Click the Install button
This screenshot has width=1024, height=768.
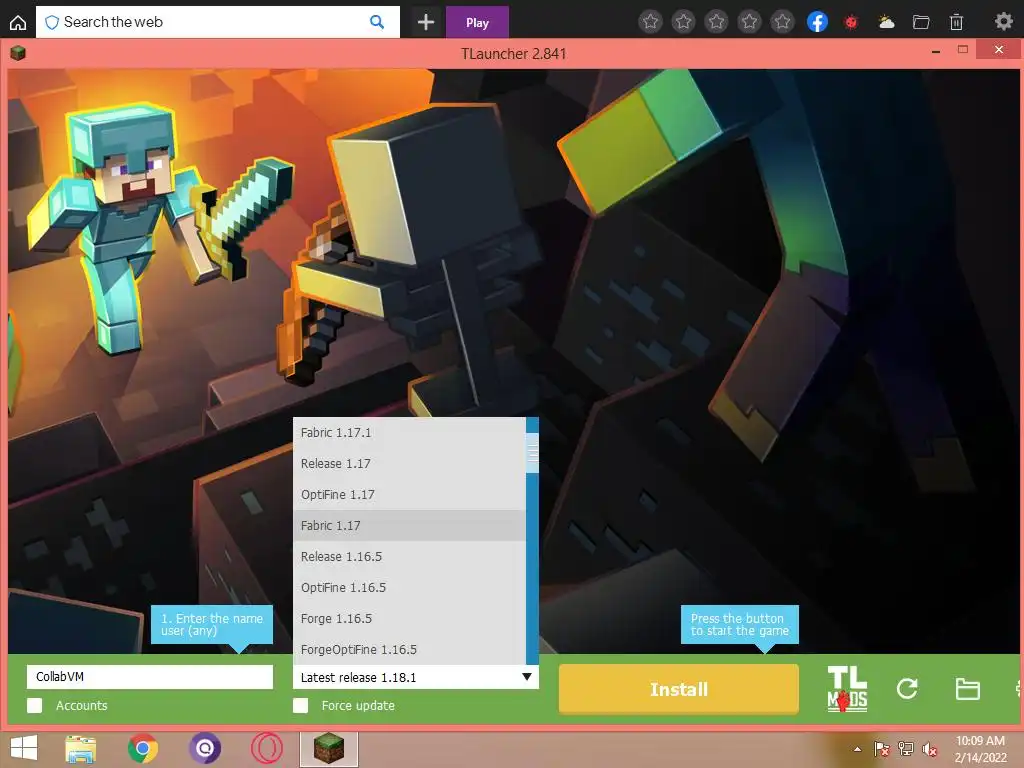coord(679,689)
